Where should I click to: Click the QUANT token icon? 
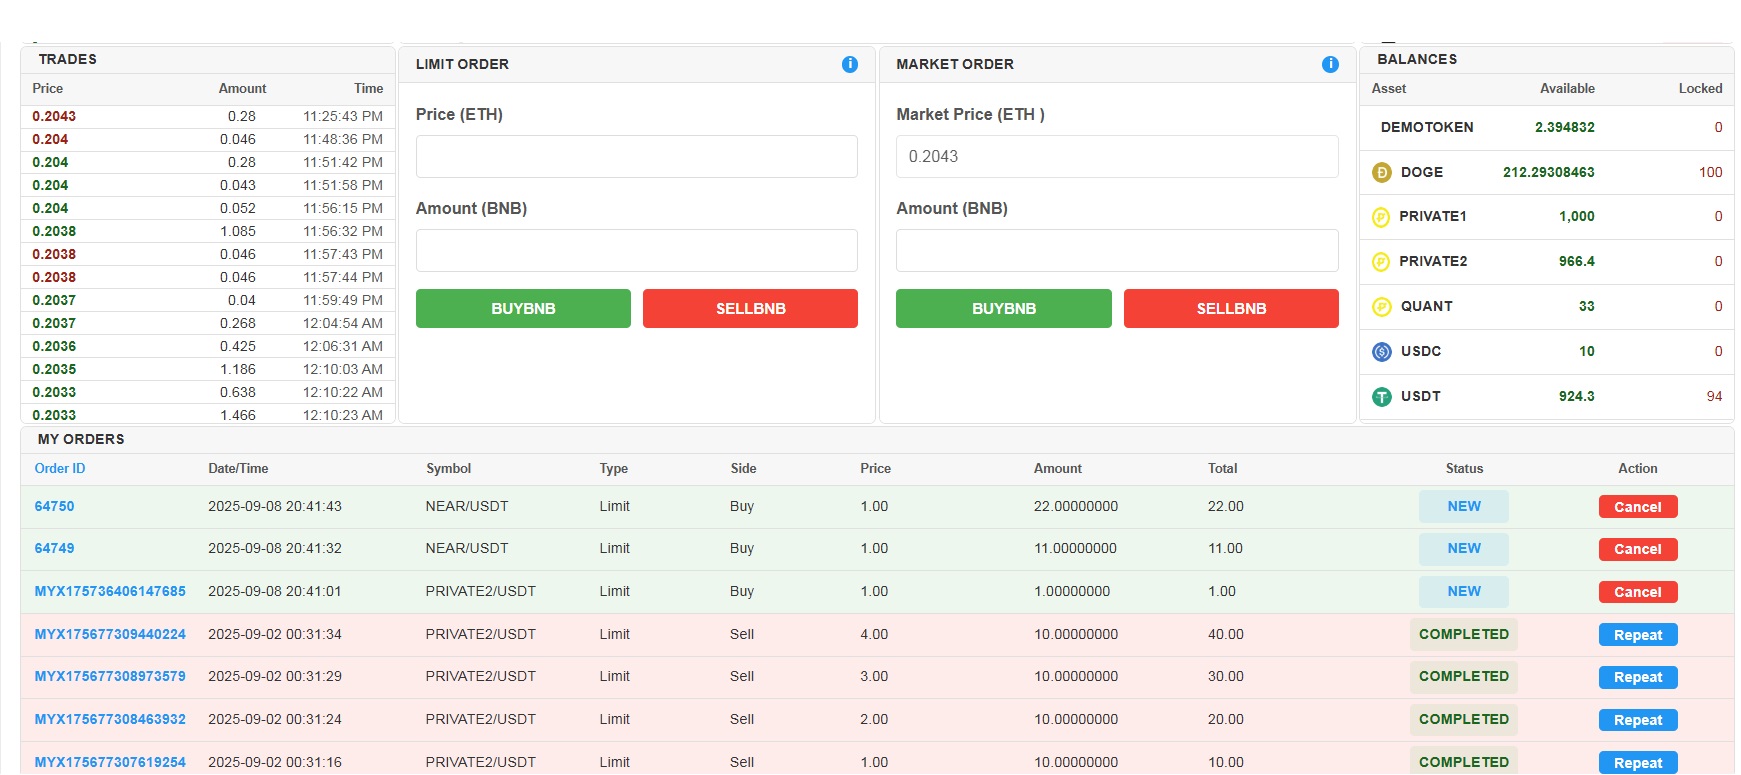click(x=1381, y=307)
